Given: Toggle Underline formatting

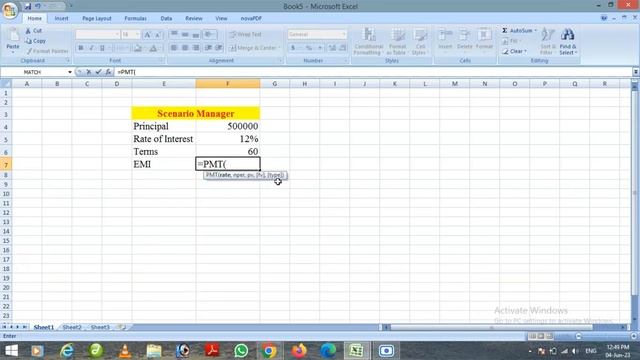Looking at the screenshot, I should tap(102, 48).
